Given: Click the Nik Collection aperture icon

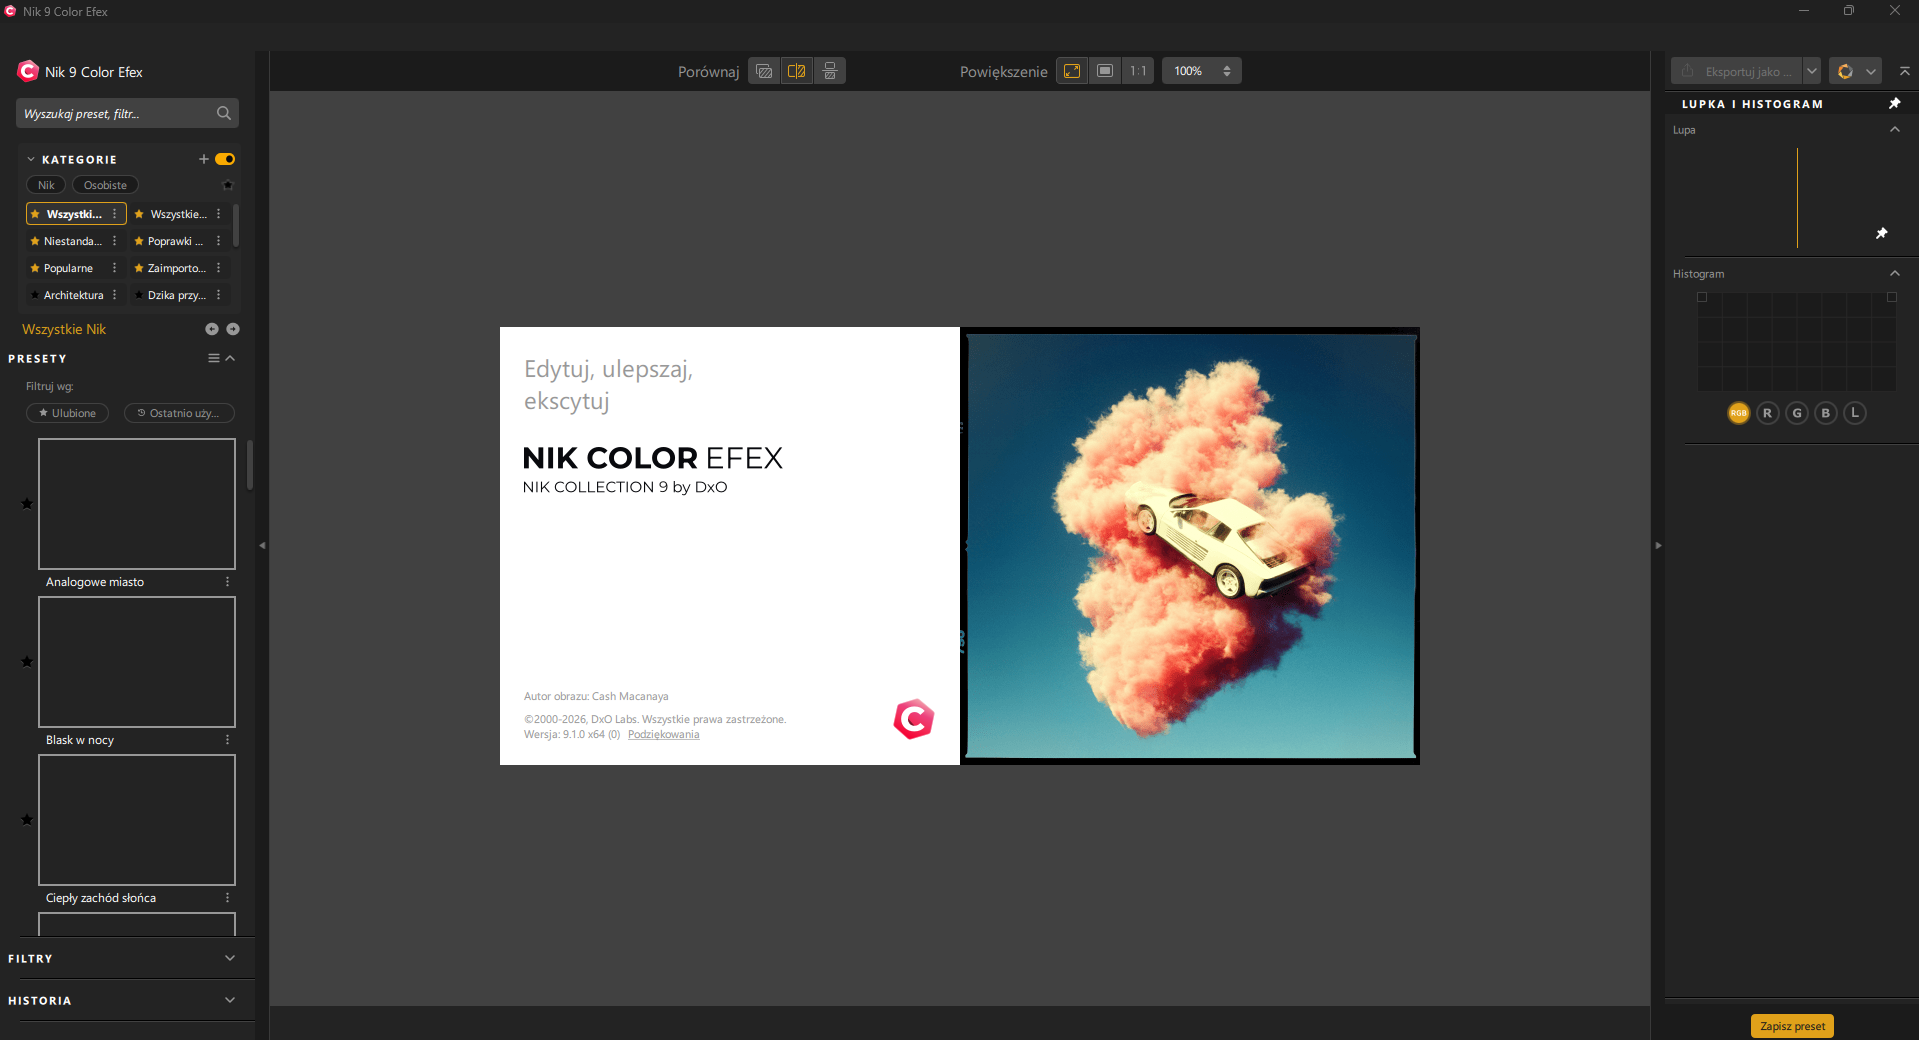Looking at the screenshot, I should click(x=1845, y=71).
